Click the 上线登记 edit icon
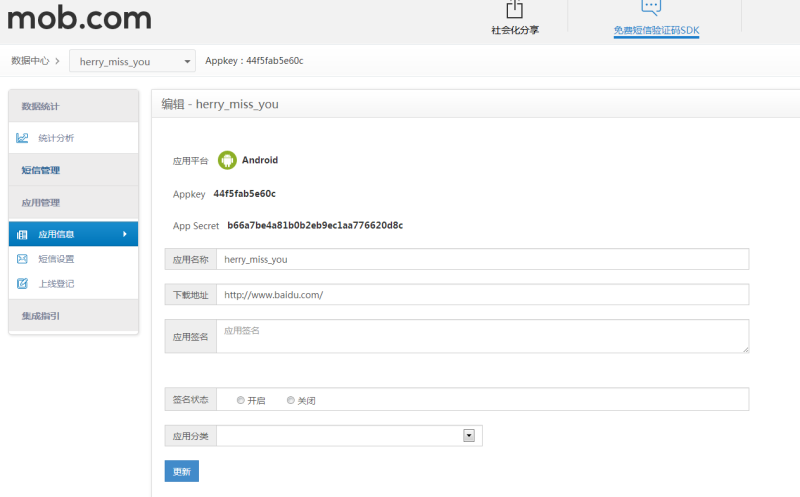 point(22,284)
